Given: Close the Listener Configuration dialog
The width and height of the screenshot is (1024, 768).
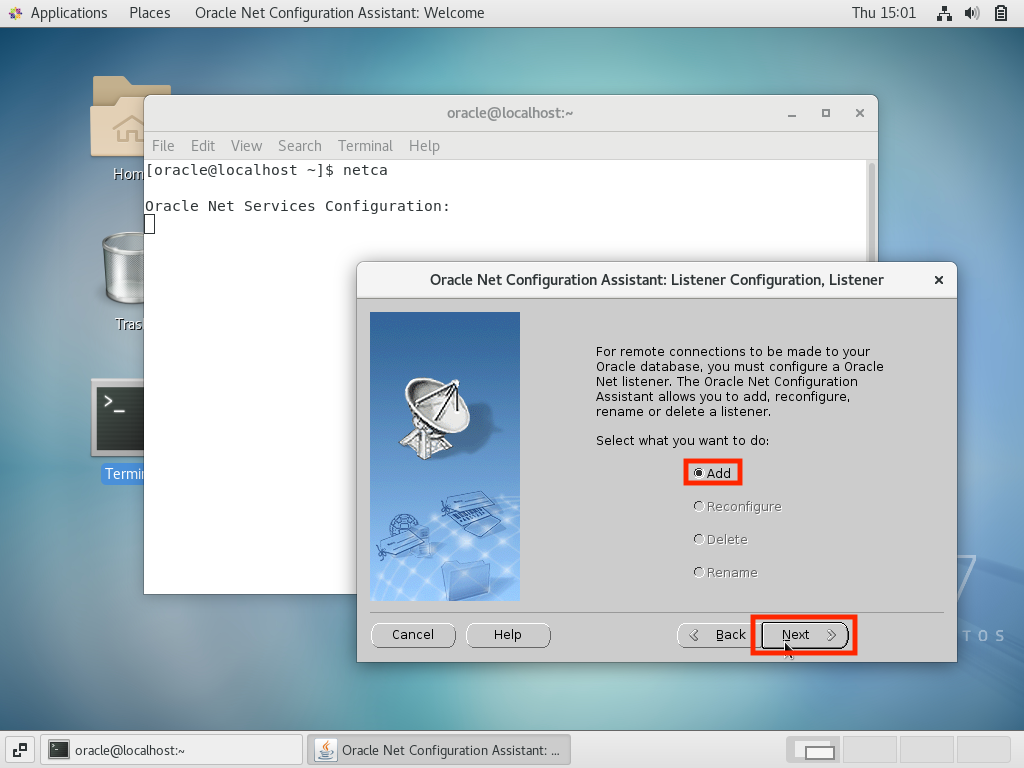Looking at the screenshot, I should pyautogui.click(x=938, y=280).
